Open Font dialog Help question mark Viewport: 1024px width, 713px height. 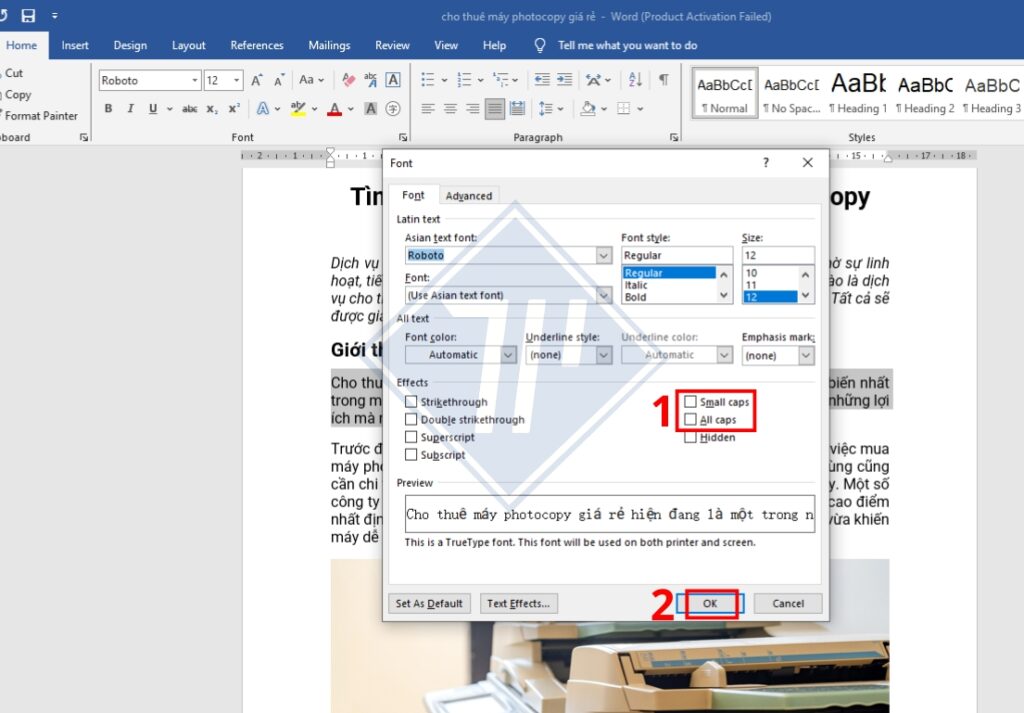(x=766, y=163)
